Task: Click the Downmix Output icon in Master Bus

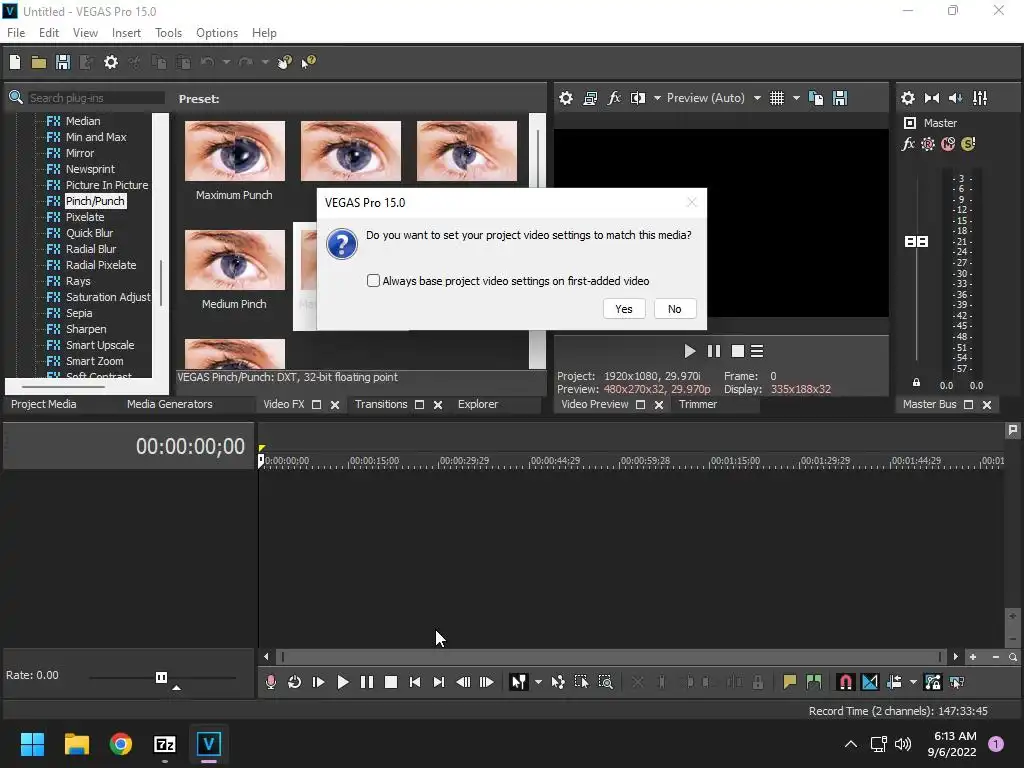Action: tap(932, 98)
